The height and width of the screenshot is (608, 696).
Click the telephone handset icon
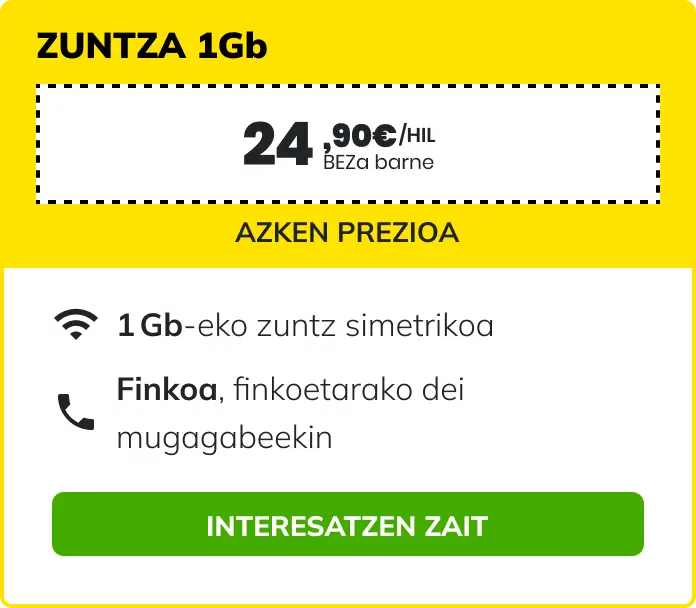pyautogui.click(x=76, y=411)
